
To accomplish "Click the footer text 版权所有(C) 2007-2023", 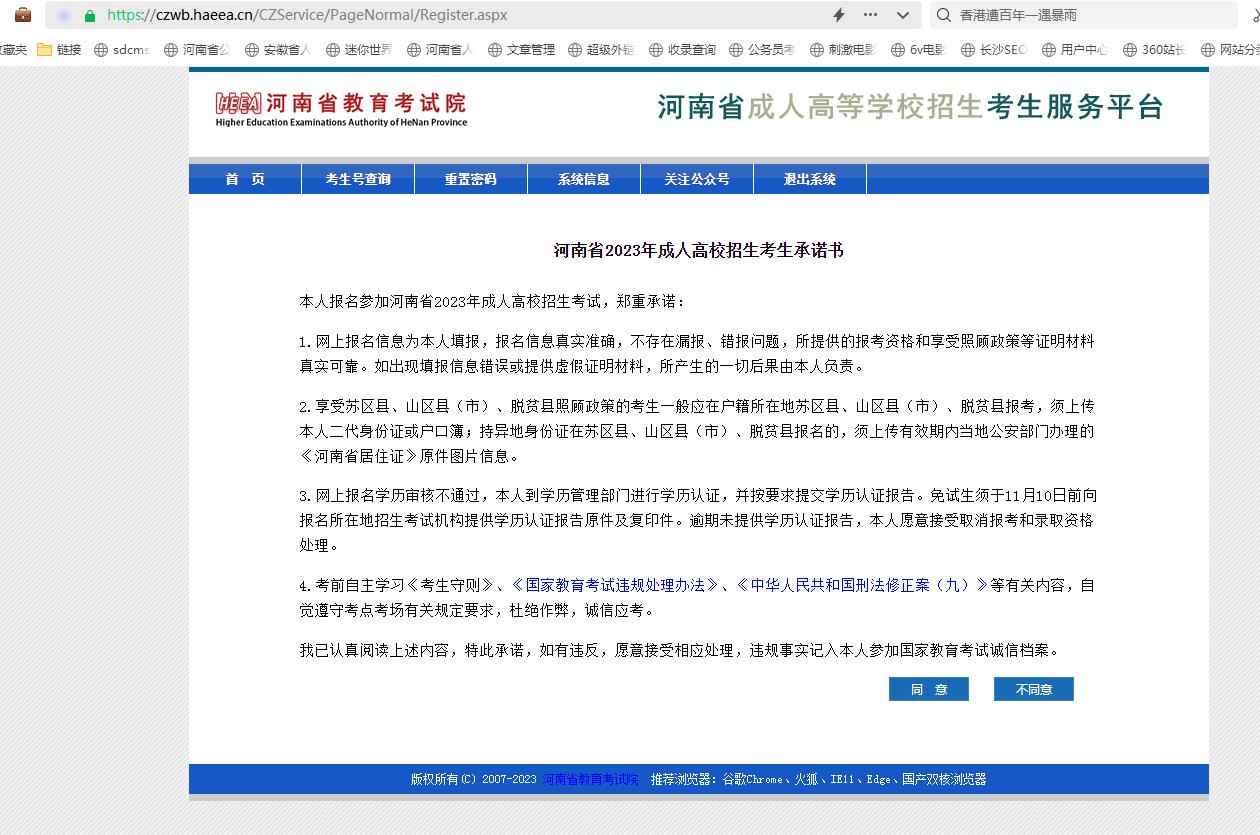I will (474, 779).
